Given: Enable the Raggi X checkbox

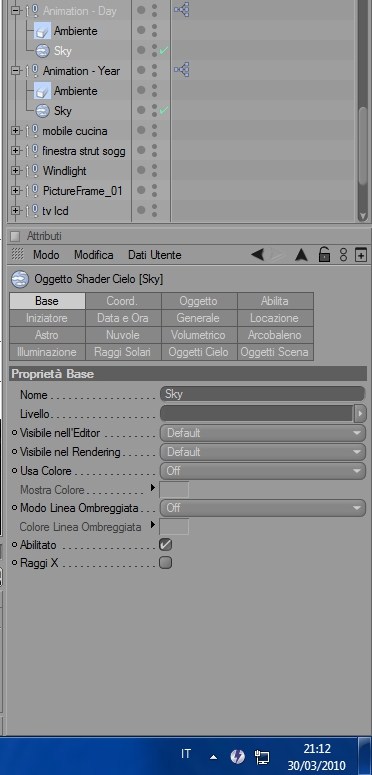Looking at the screenshot, I should (x=165, y=562).
